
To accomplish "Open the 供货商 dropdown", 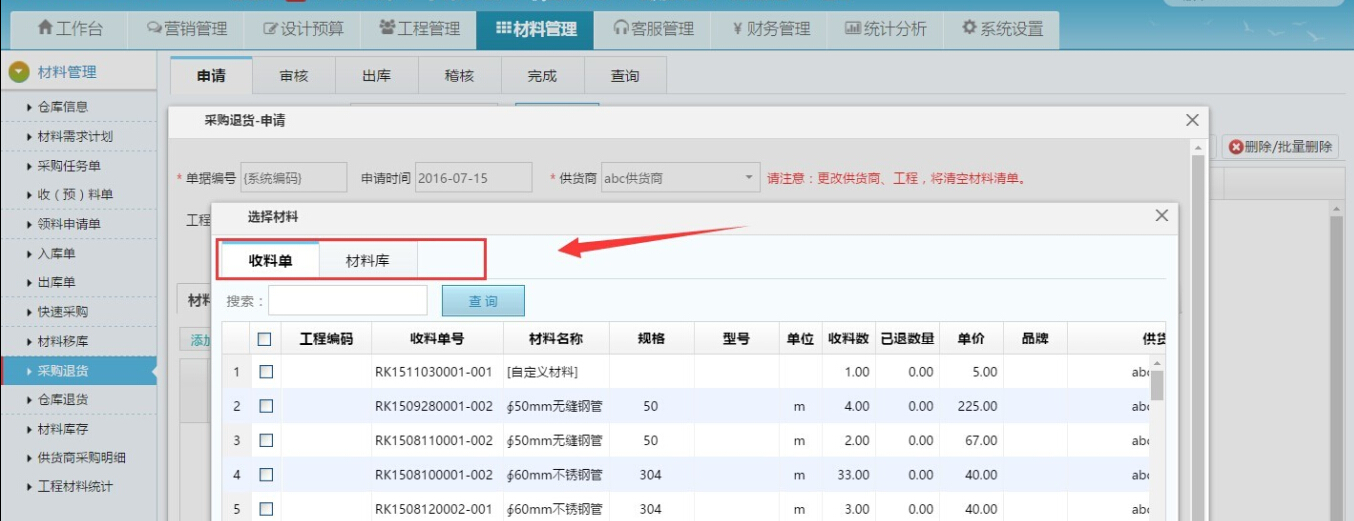I will tap(680, 178).
